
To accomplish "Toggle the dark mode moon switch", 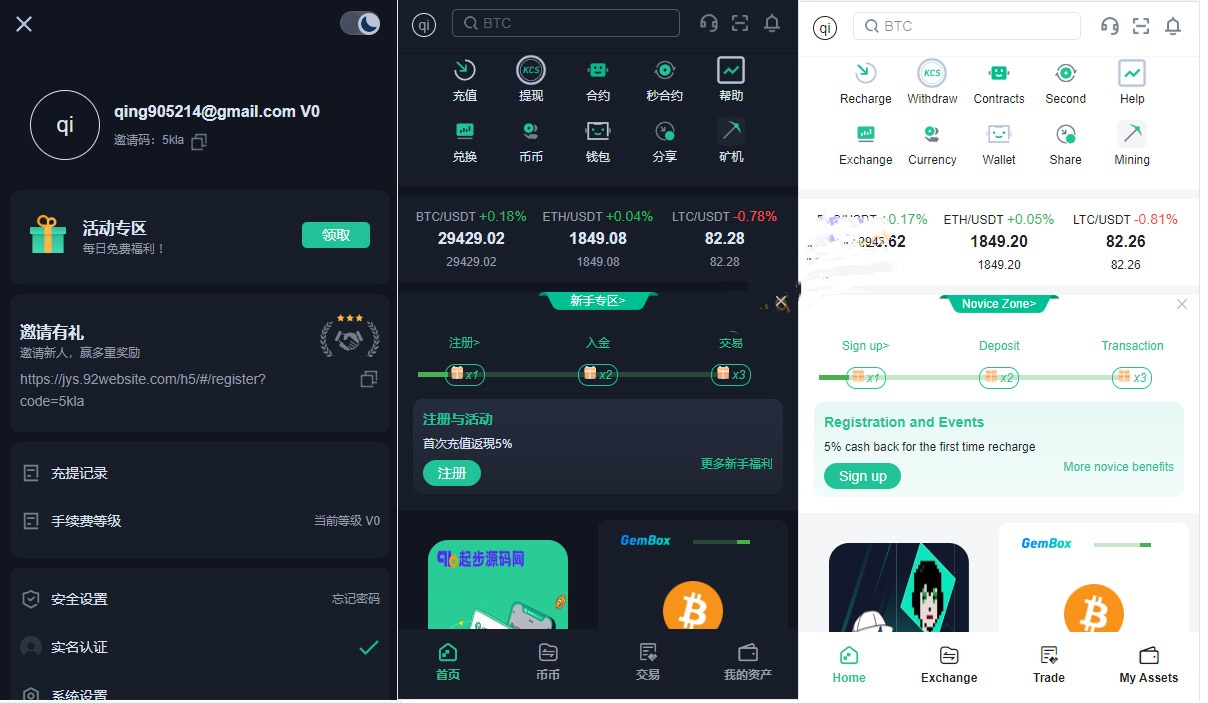I will pyautogui.click(x=360, y=23).
